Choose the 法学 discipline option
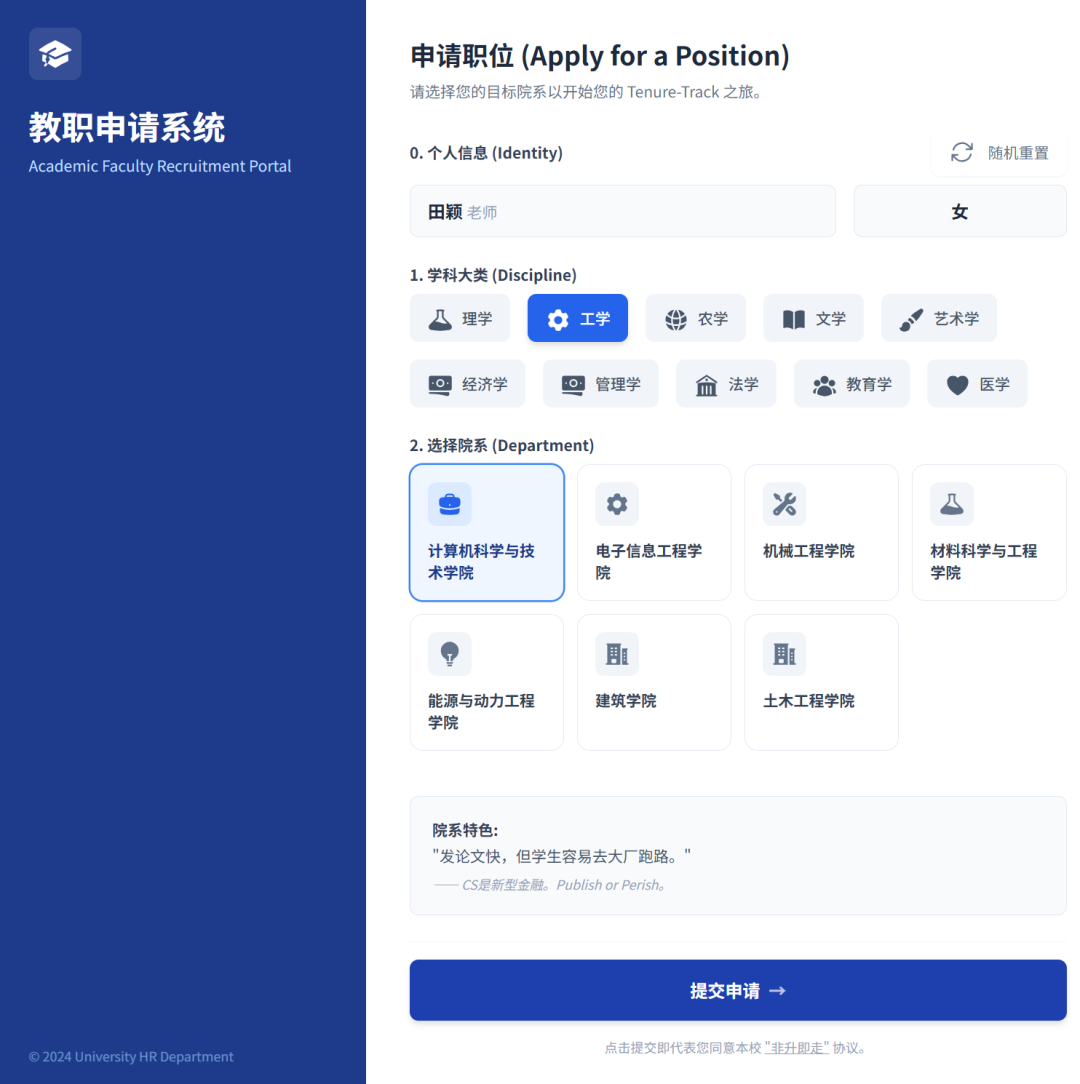The height and width of the screenshot is (1084, 1080). coord(726,384)
